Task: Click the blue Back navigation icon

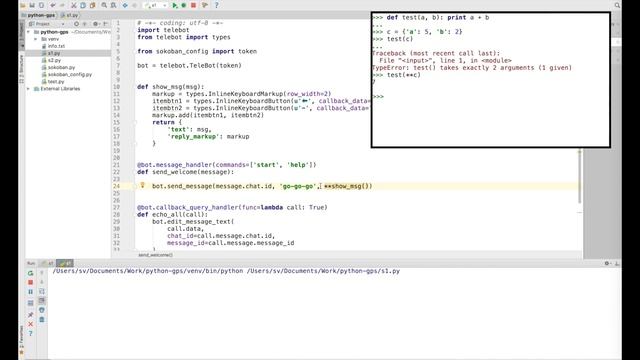Action: pyautogui.click(x=125, y=5)
